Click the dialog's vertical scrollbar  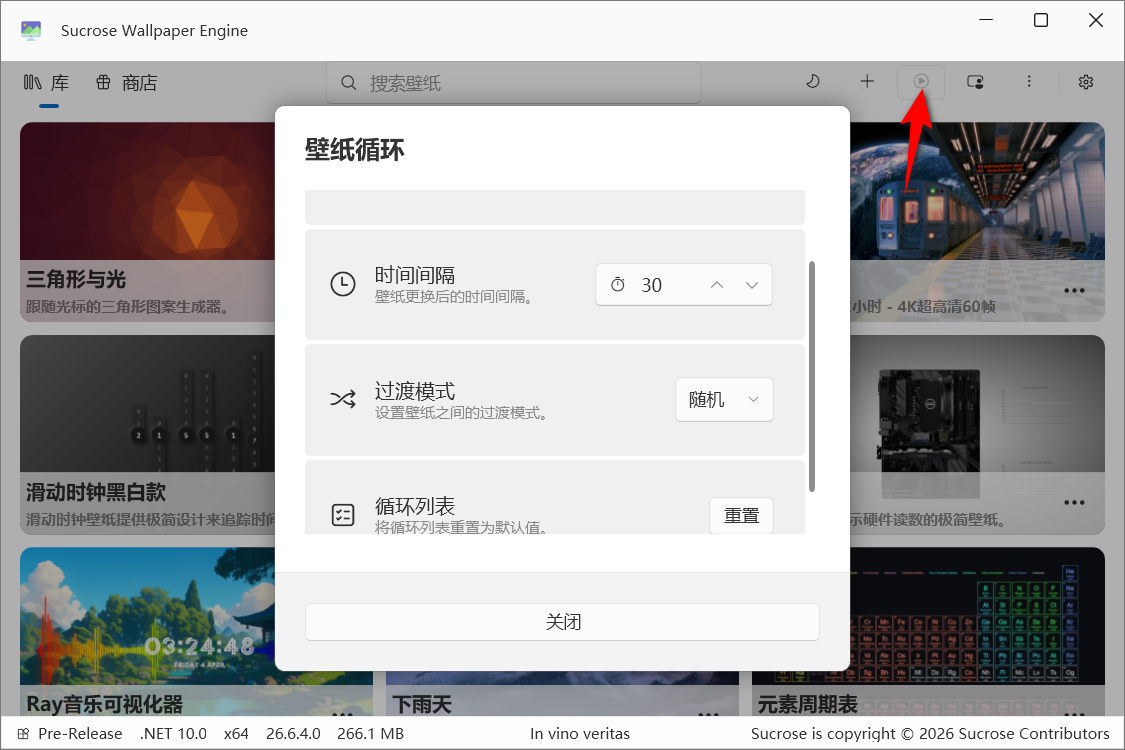coord(812,377)
